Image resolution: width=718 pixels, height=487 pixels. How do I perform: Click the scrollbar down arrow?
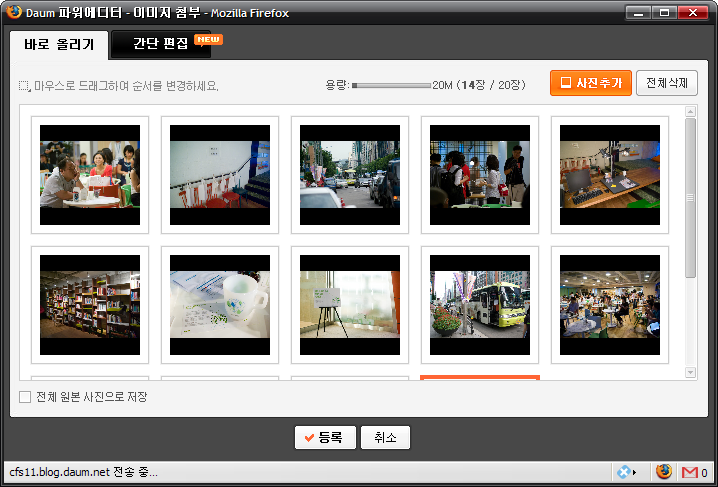691,373
